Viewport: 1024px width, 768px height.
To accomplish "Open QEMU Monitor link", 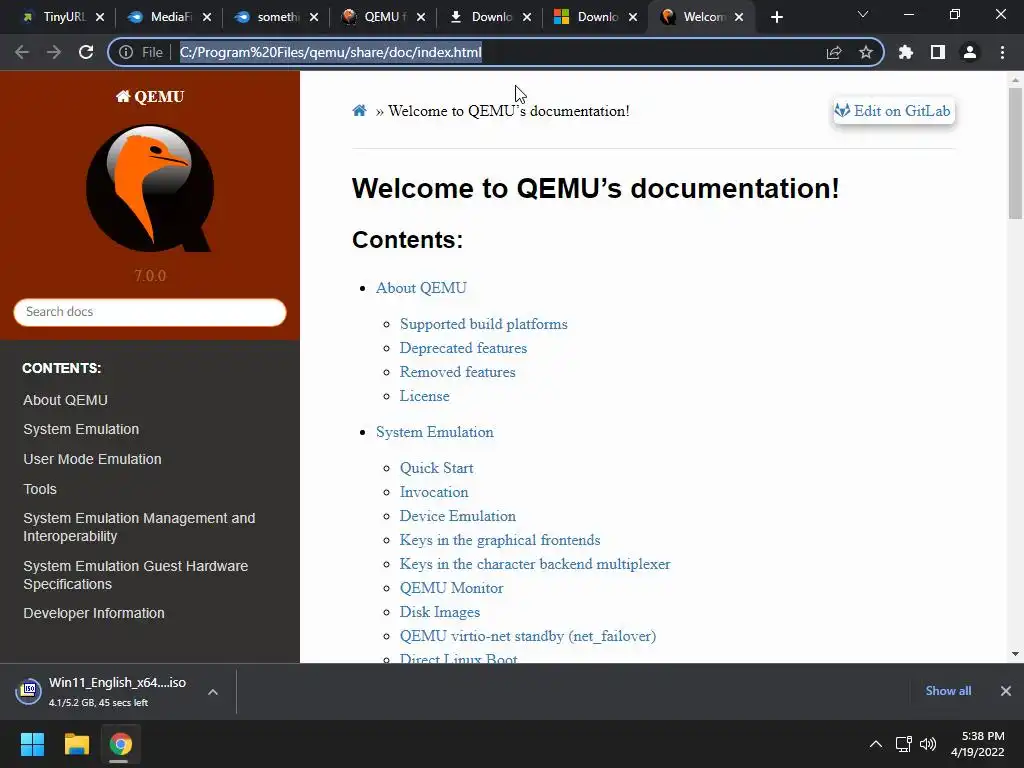I will (451, 588).
